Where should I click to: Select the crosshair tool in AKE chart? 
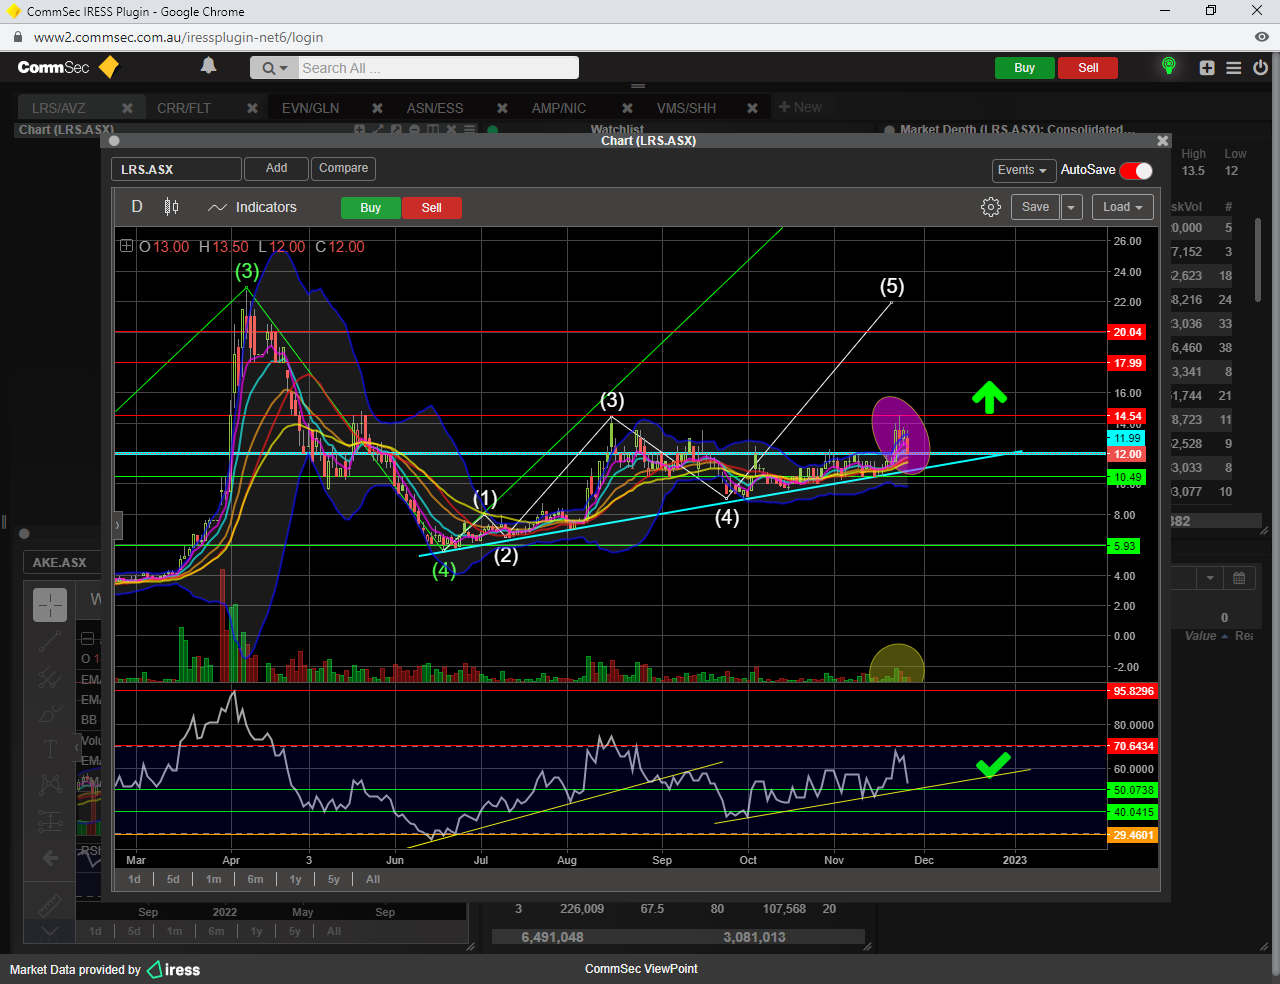click(x=50, y=605)
